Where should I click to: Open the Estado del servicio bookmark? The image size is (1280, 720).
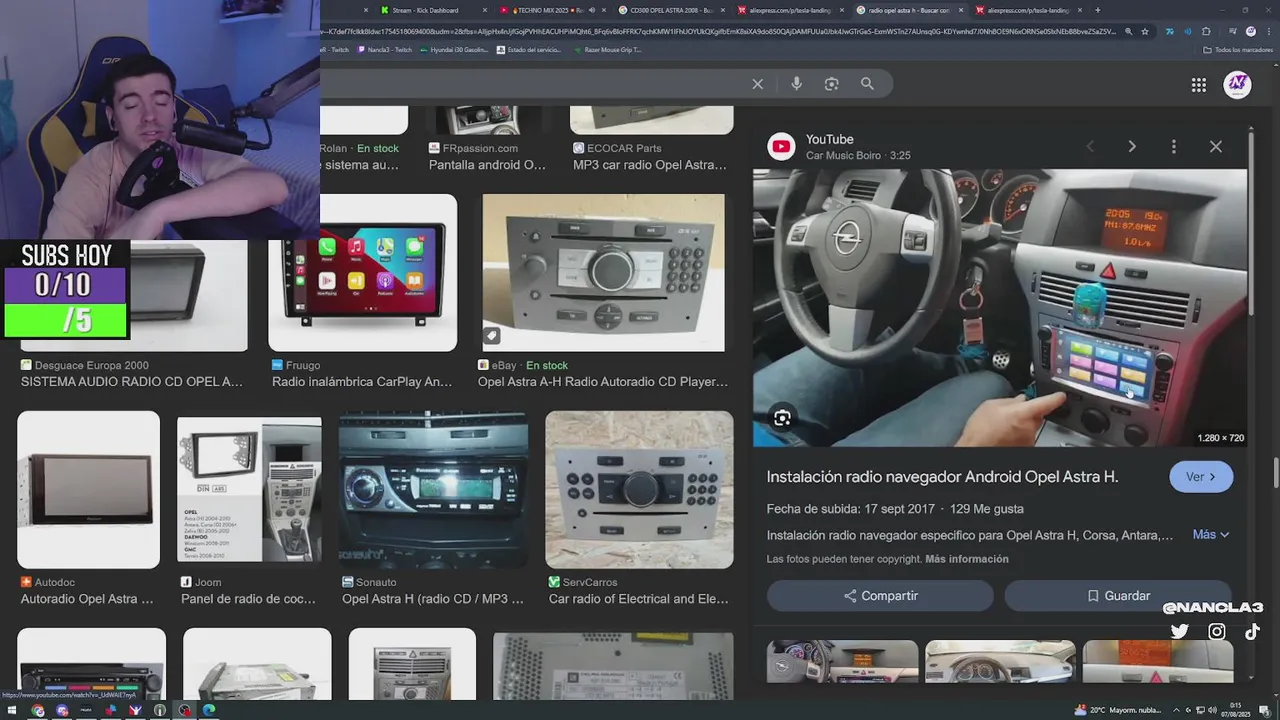tap(529, 49)
